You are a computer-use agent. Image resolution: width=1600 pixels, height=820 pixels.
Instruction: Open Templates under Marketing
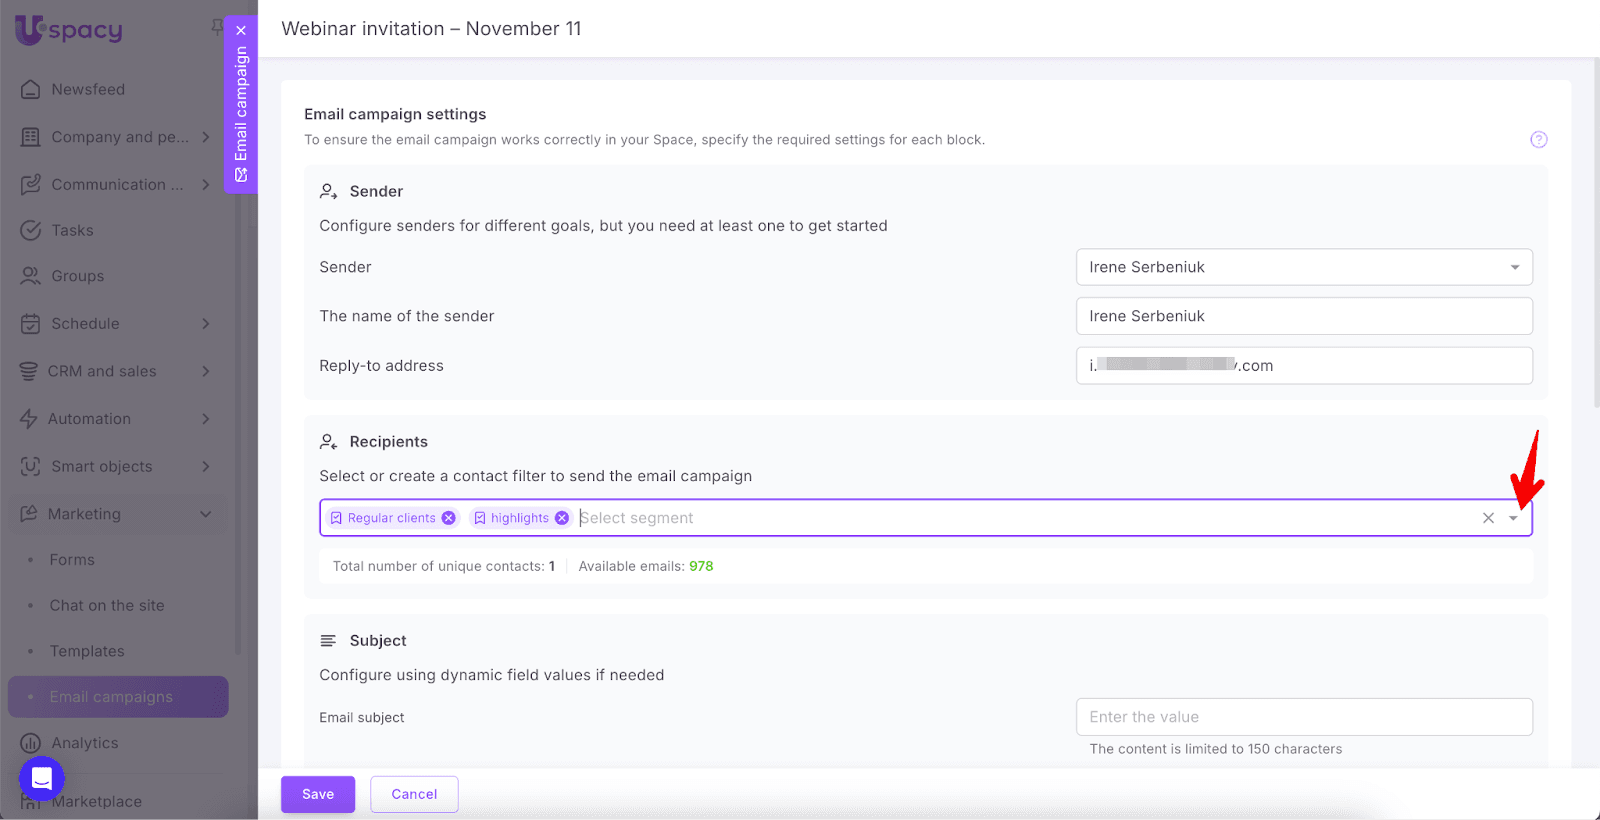coord(87,651)
